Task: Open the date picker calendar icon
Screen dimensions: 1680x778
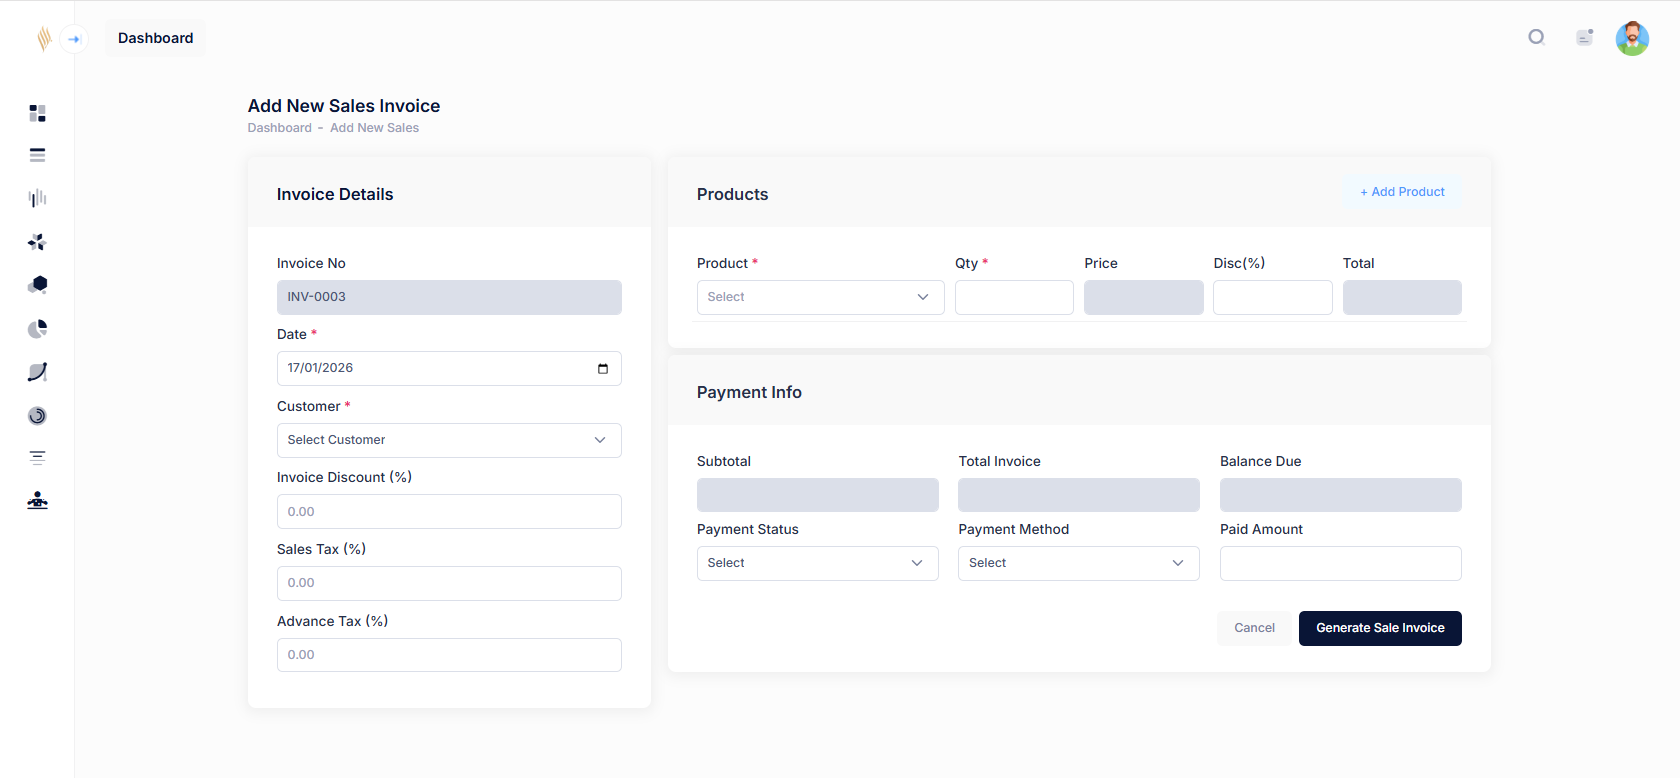Action: tap(602, 369)
